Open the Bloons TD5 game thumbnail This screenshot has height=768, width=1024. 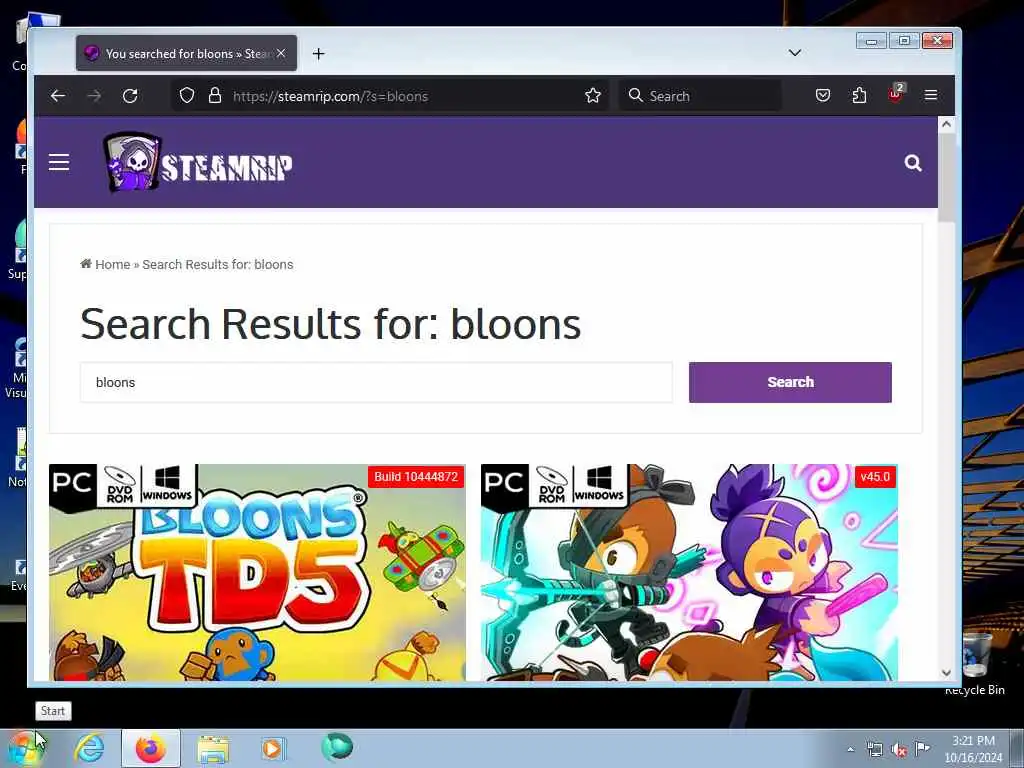coord(257,573)
